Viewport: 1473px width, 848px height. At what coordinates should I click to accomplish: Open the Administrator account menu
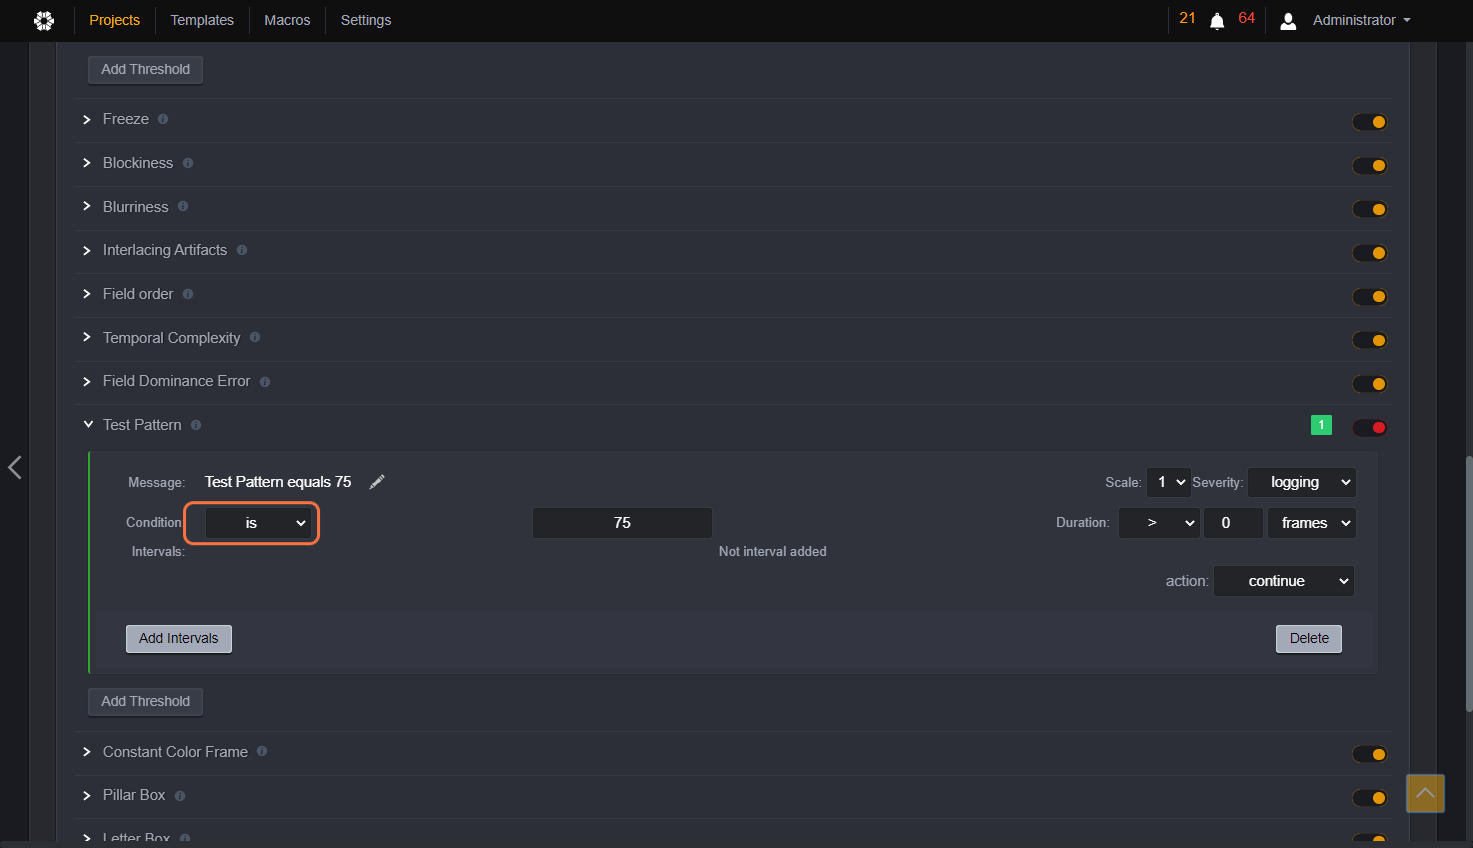(1361, 20)
